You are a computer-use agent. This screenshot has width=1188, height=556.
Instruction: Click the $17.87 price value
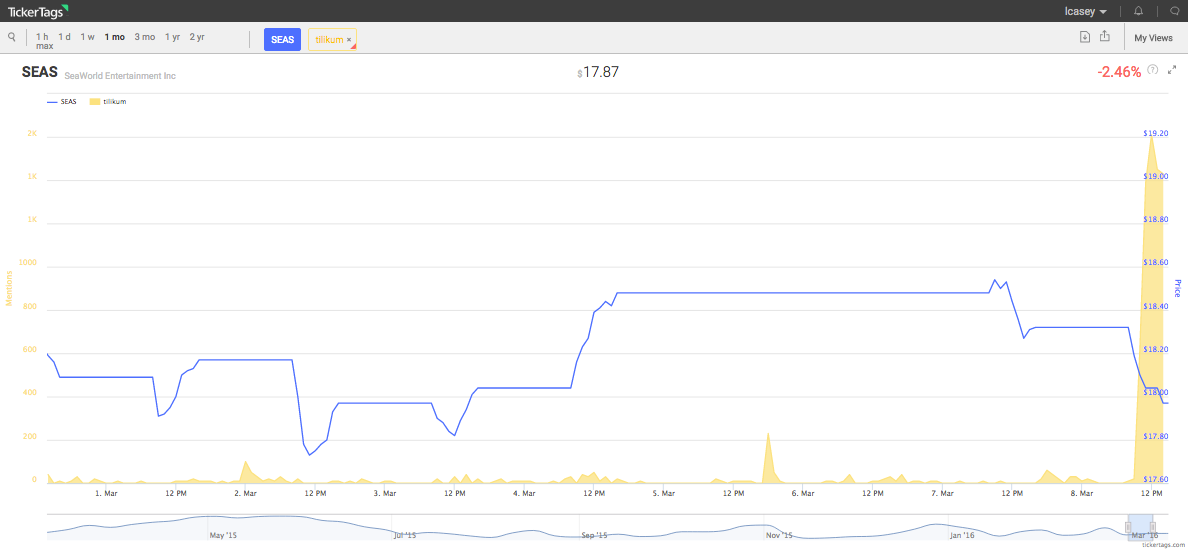tap(599, 73)
